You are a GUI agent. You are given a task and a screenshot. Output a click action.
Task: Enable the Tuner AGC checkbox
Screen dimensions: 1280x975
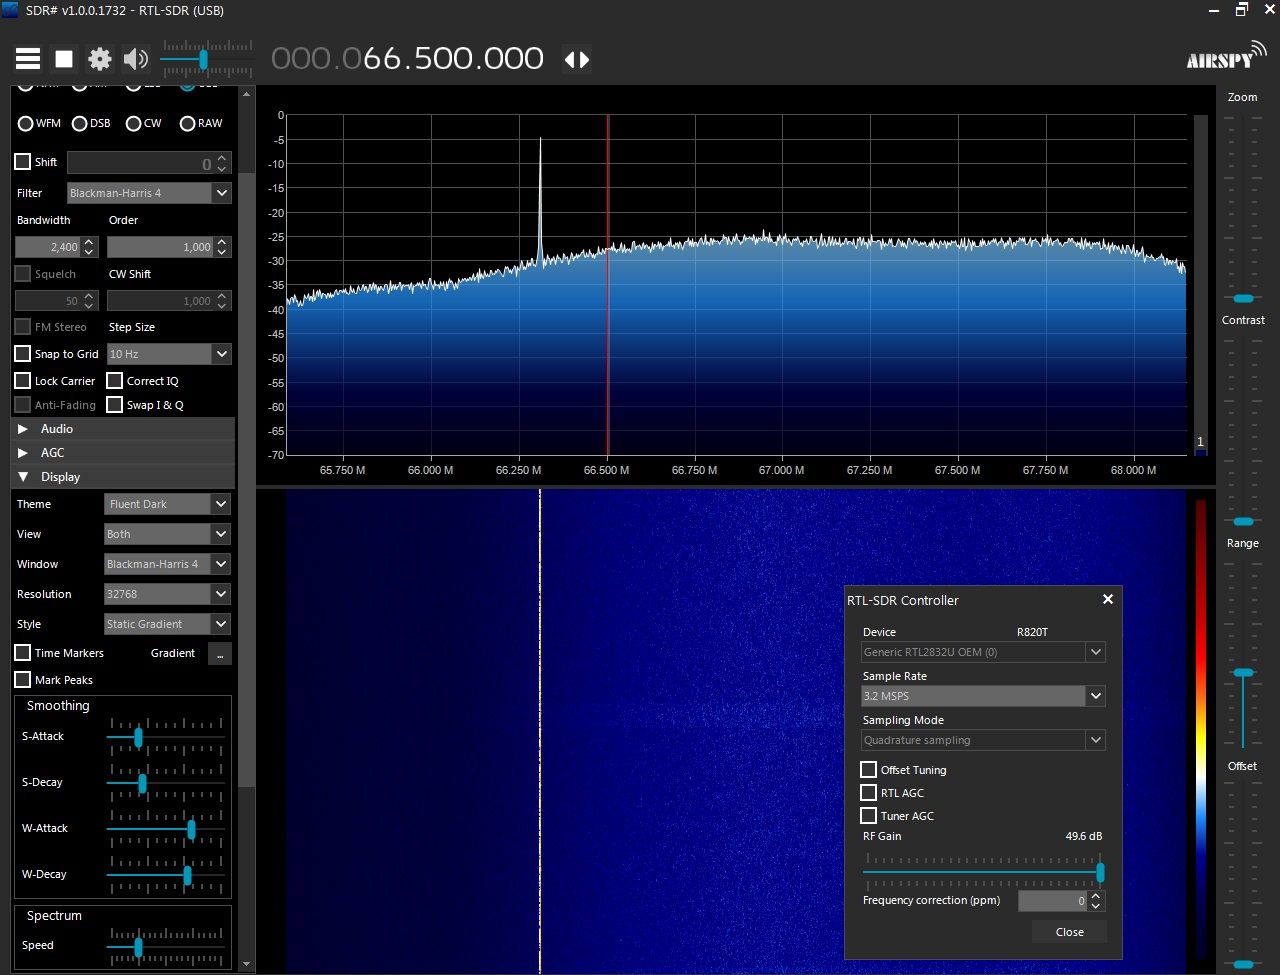[x=869, y=816]
